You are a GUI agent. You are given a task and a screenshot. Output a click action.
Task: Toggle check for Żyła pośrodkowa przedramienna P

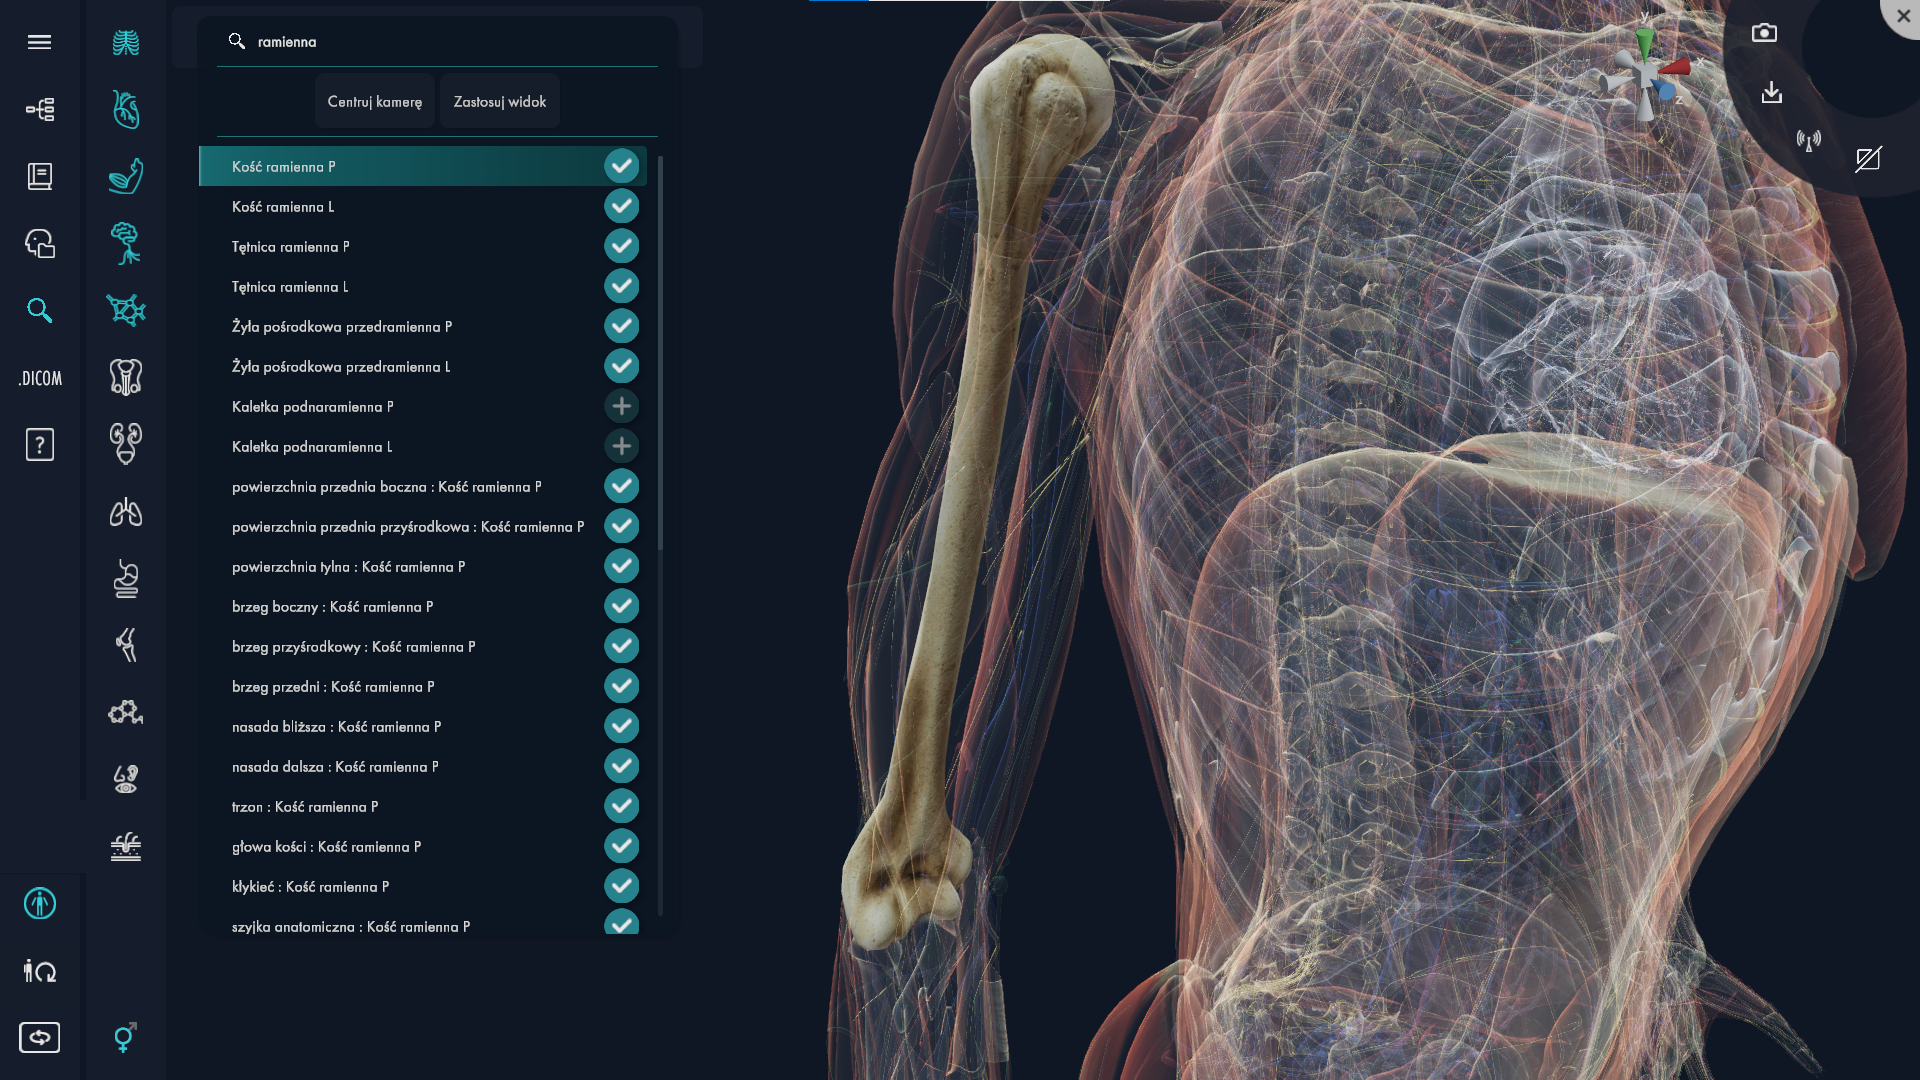(621, 326)
